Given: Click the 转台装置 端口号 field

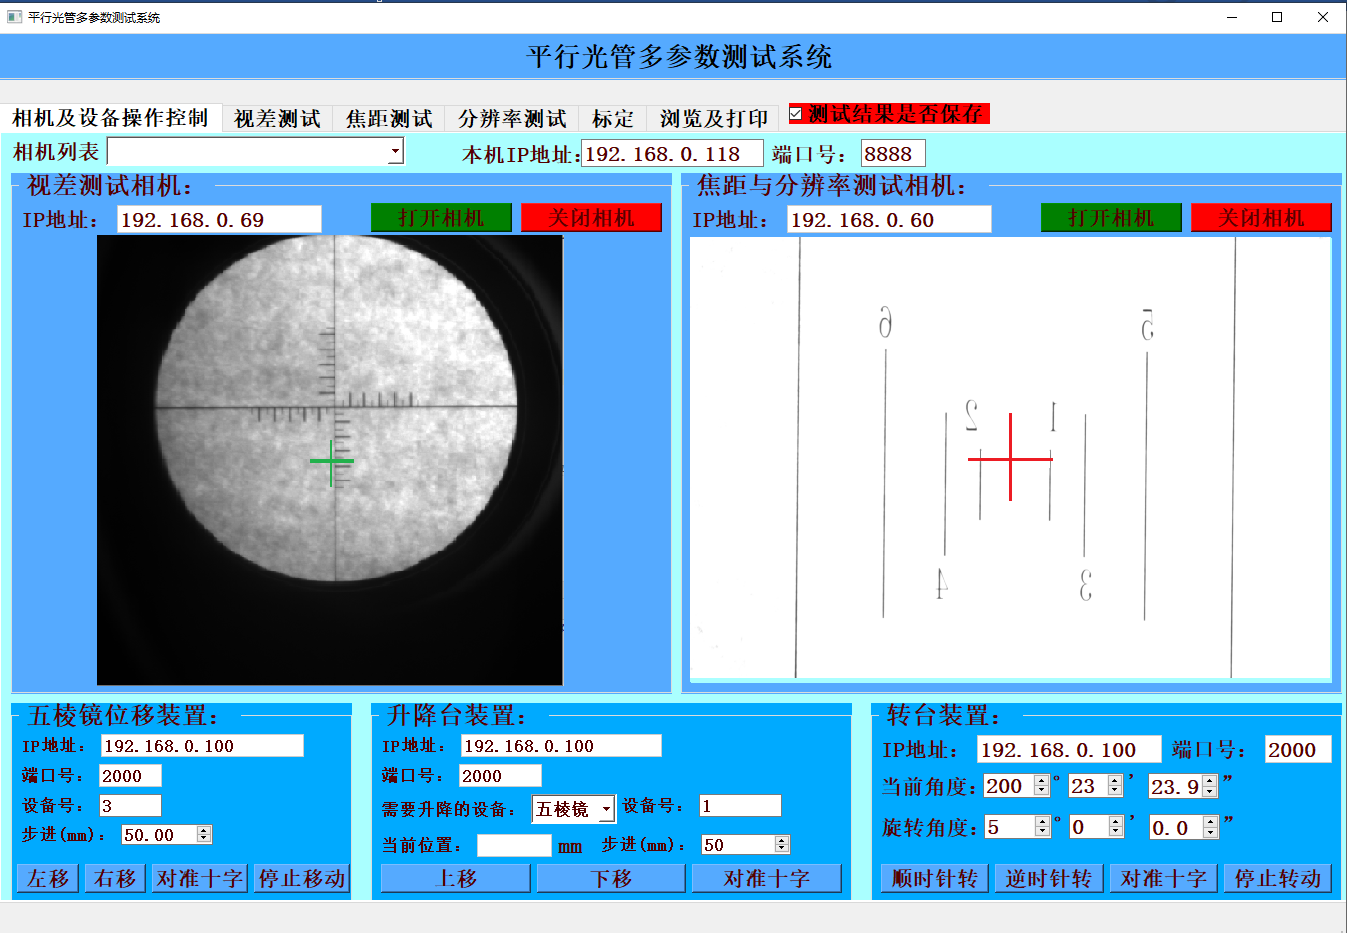Looking at the screenshot, I should tap(1298, 750).
